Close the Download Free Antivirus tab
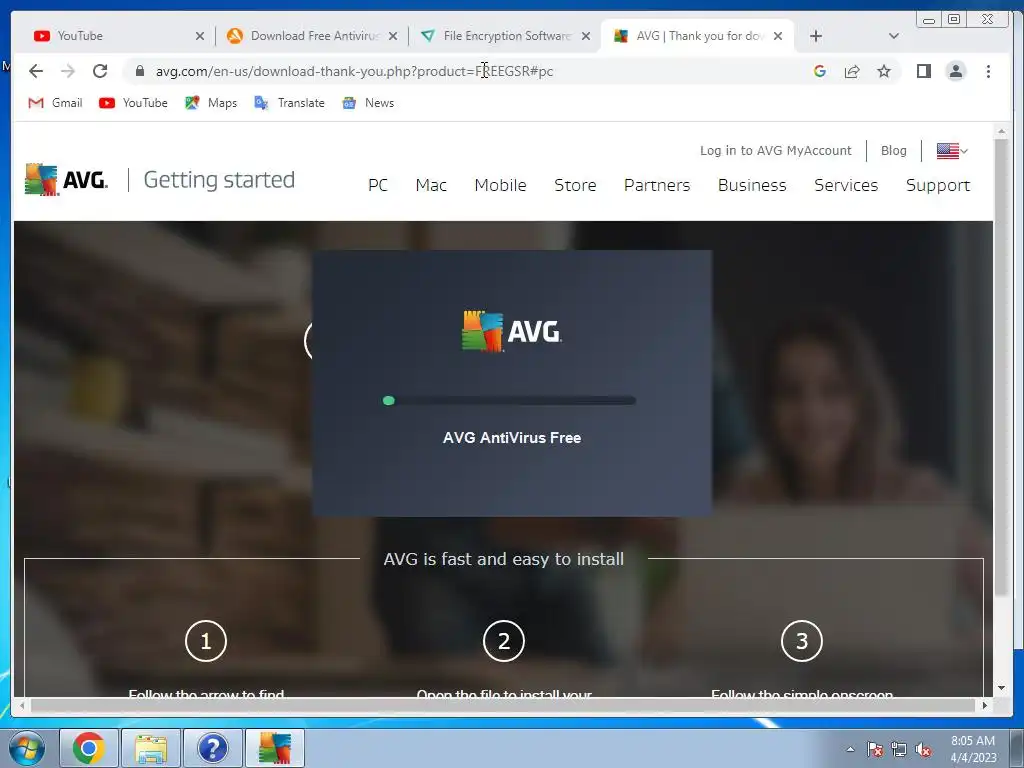1024x768 pixels. [x=392, y=36]
